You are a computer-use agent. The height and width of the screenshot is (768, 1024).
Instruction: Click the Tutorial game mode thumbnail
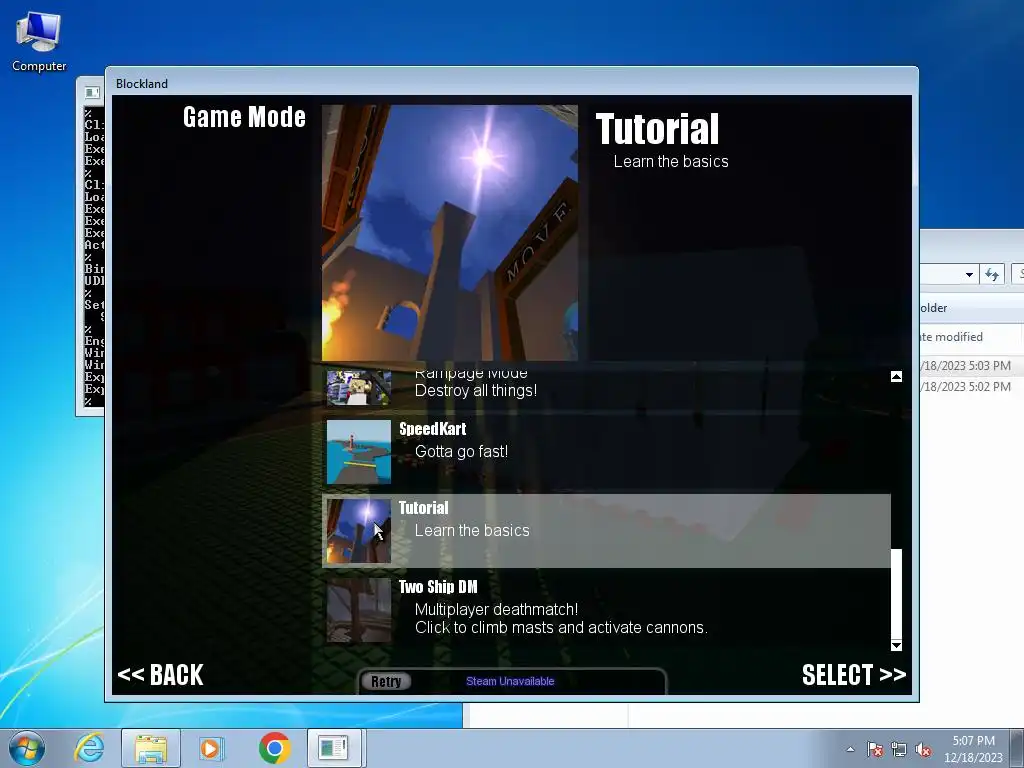359,531
